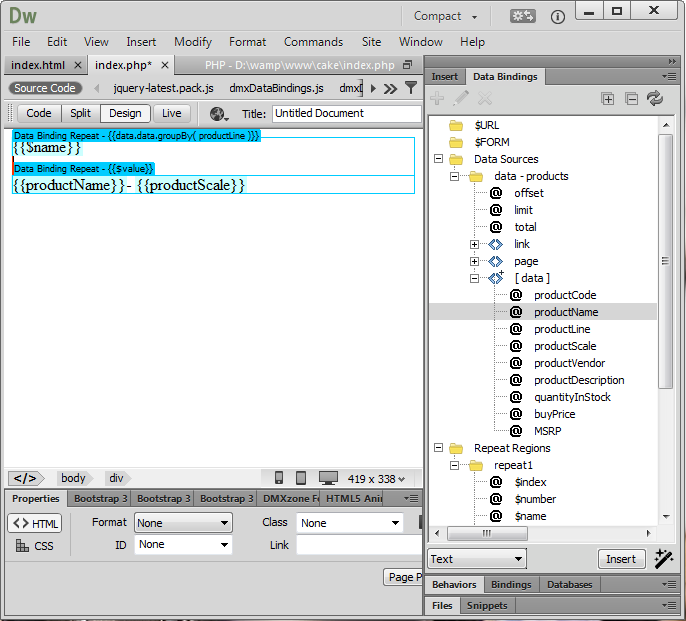Open jquery-latest.pack.js related file

(x=163, y=88)
